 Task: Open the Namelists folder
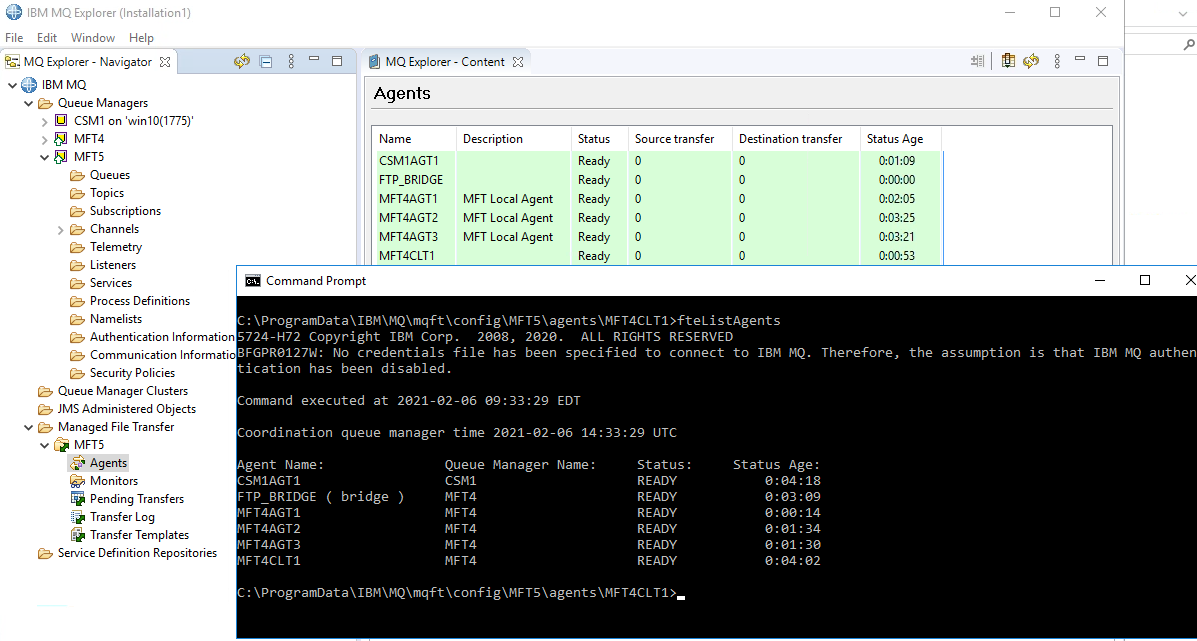(116, 319)
